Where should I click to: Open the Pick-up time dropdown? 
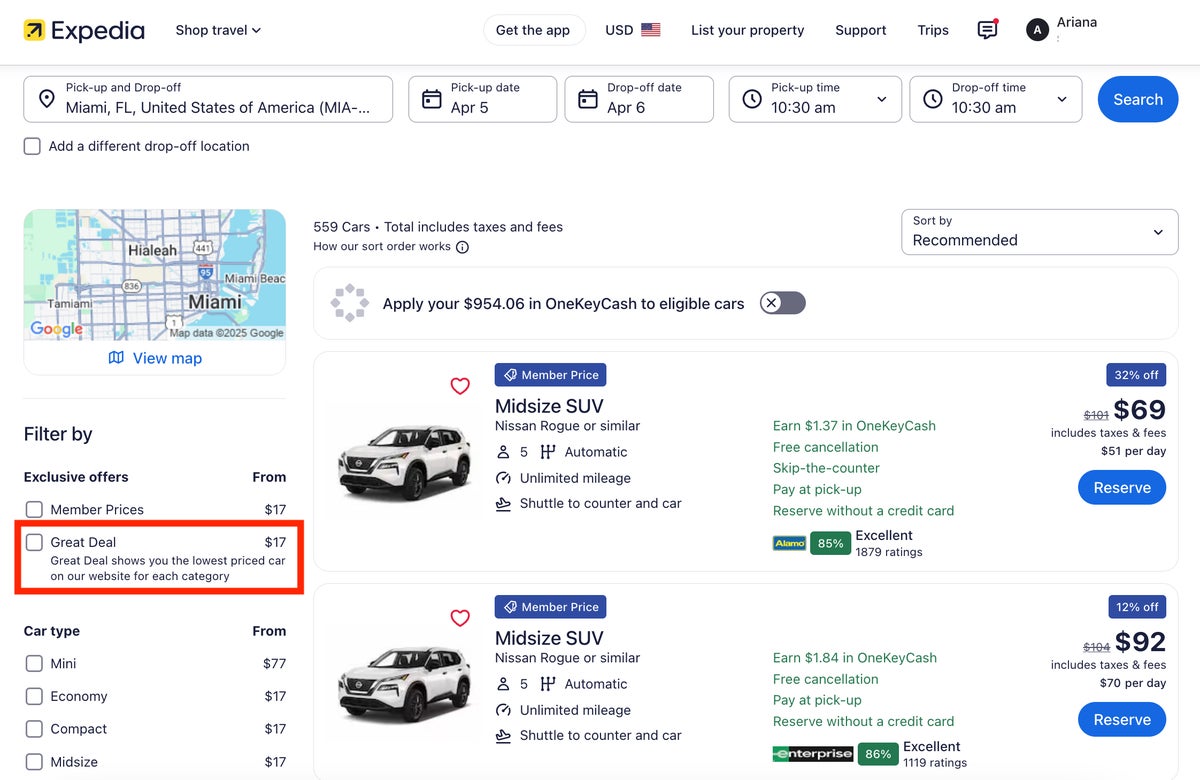pyautogui.click(x=815, y=99)
